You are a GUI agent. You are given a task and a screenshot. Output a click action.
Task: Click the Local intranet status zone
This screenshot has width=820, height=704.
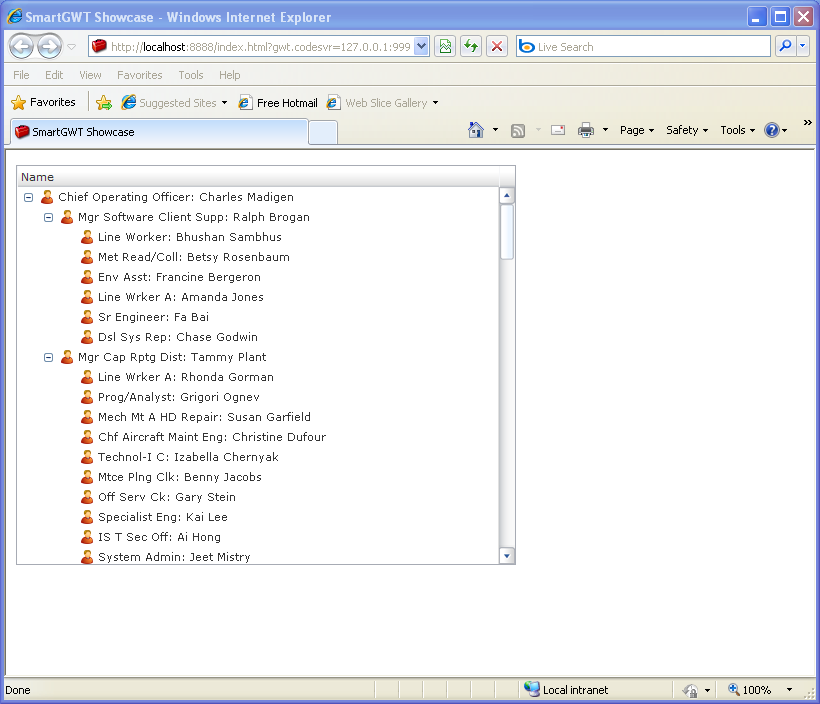click(x=567, y=690)
